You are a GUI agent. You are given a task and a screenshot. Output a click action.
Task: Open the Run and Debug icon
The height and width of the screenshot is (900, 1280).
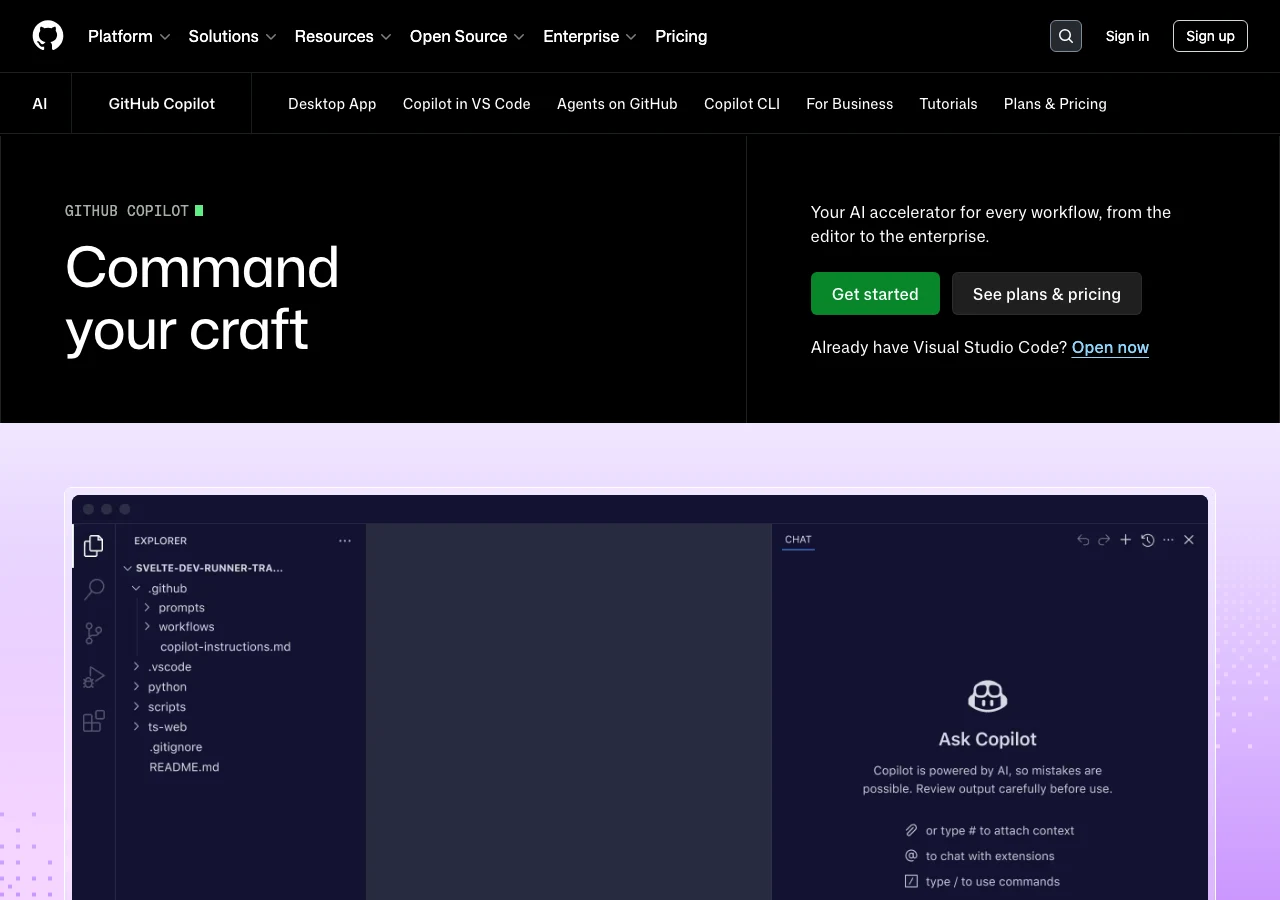pyautogui.click(x=94, y=677)
